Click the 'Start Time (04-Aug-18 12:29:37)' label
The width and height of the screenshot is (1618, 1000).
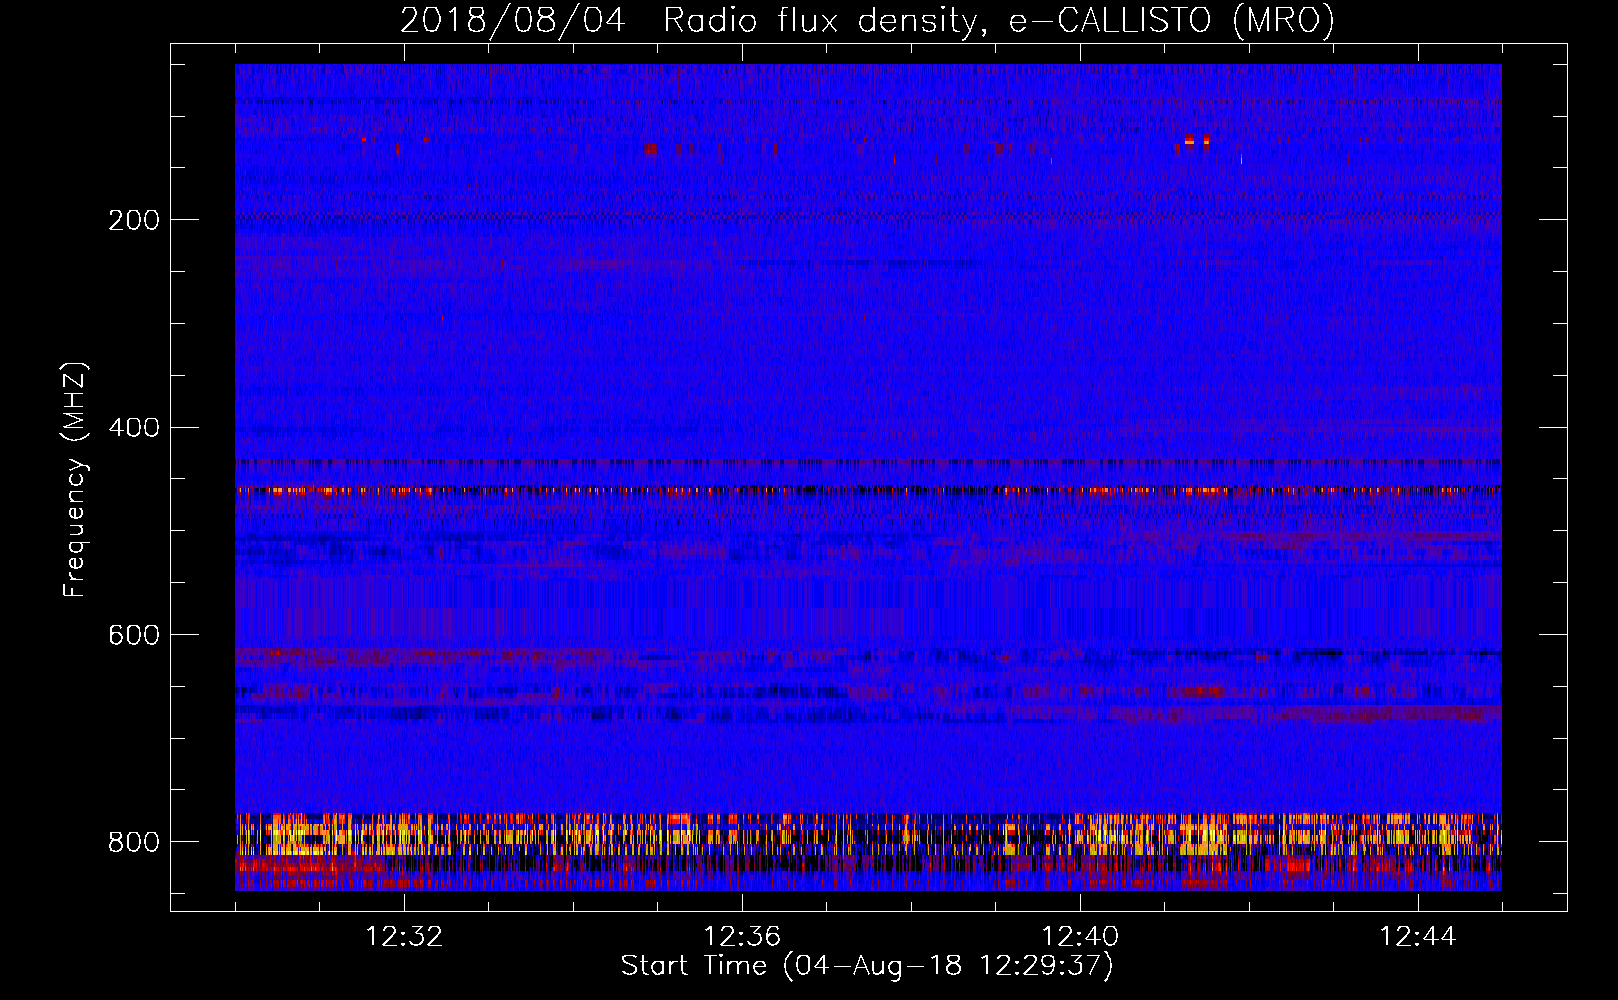coord(867,966)
